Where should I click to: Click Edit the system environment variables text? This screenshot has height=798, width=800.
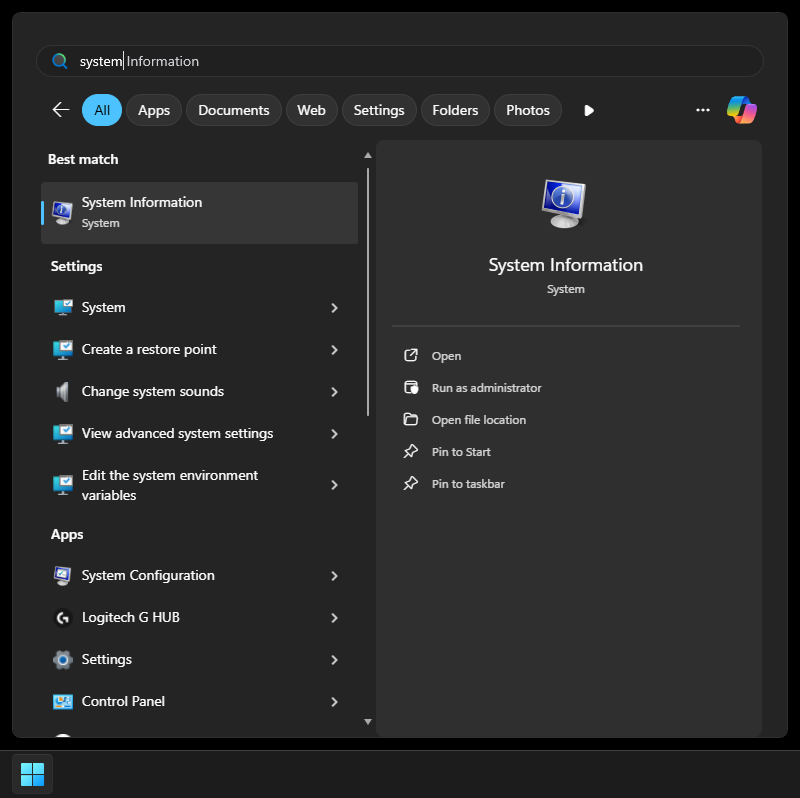point(169,485)
